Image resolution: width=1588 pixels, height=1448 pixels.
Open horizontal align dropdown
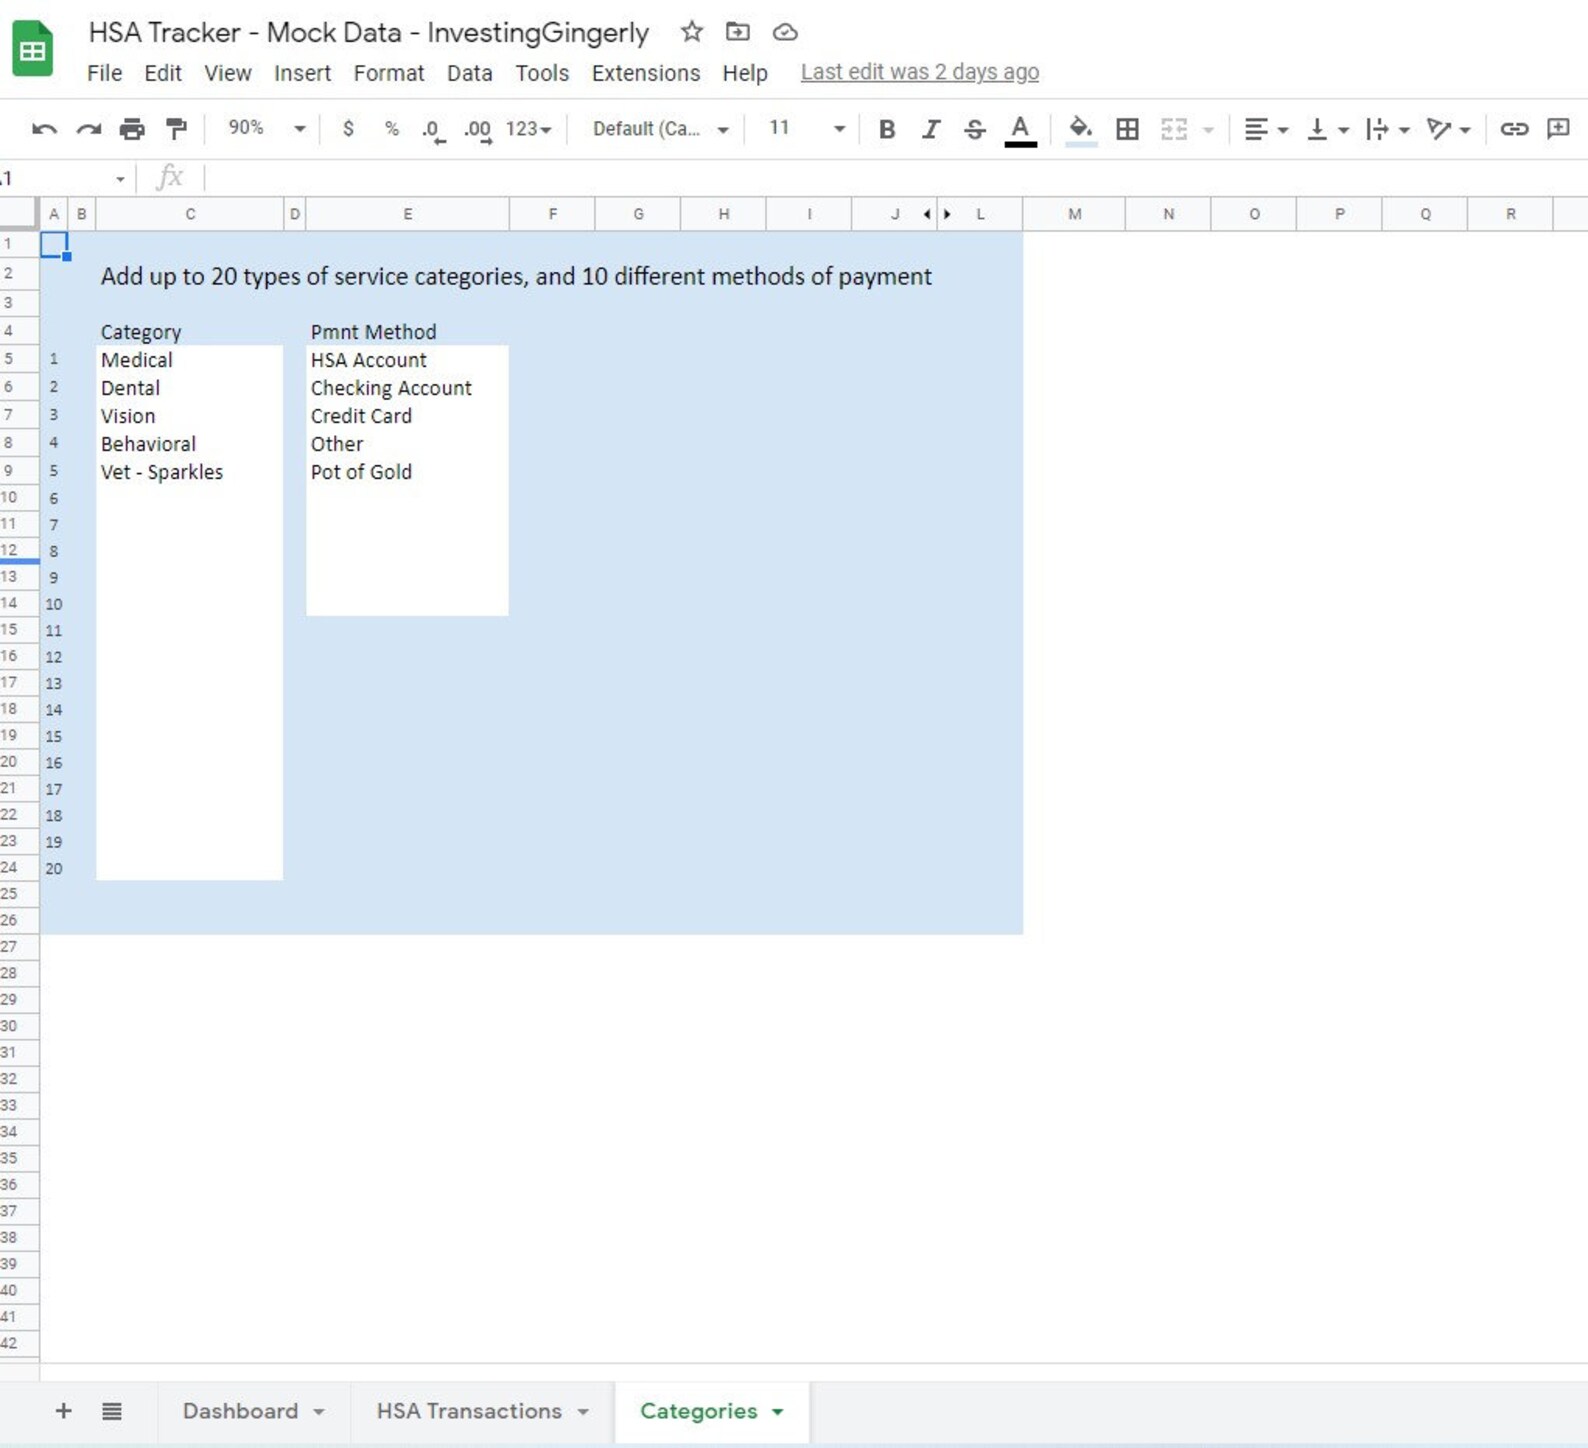(1265, 129)
